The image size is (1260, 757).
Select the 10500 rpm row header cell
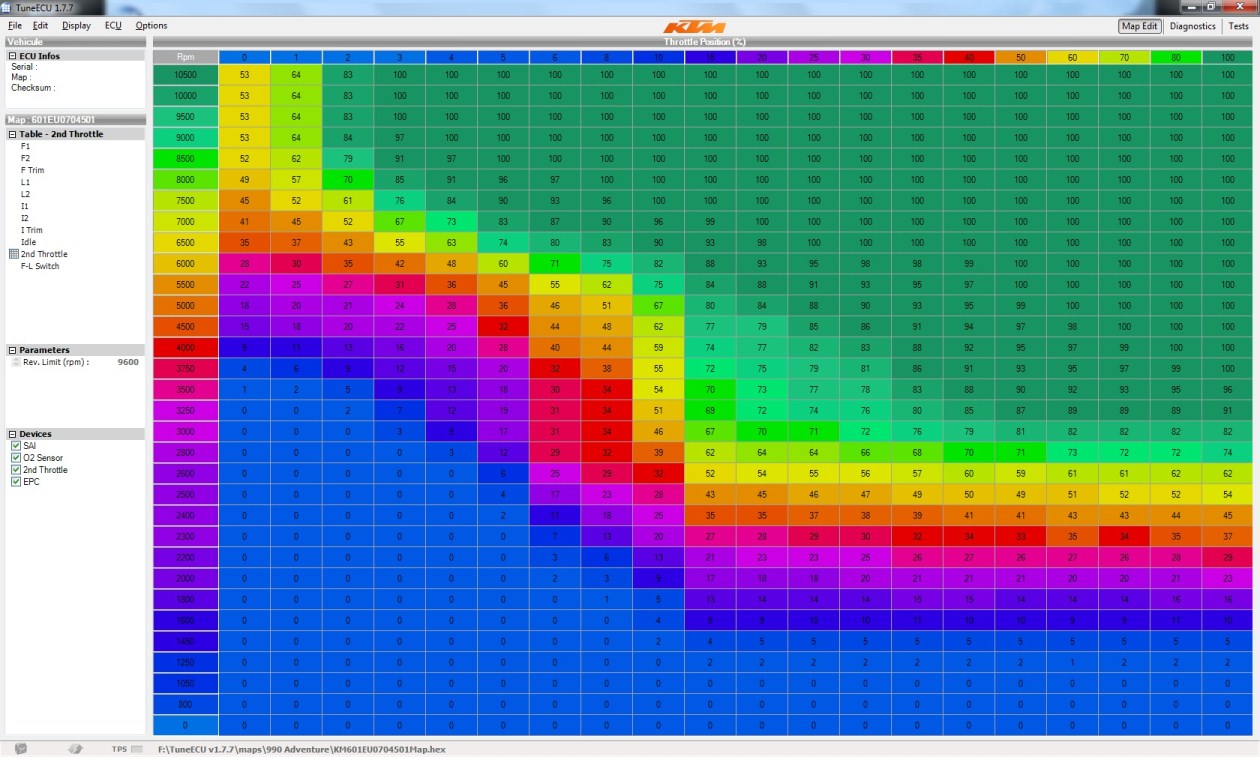tap(185, 74)
